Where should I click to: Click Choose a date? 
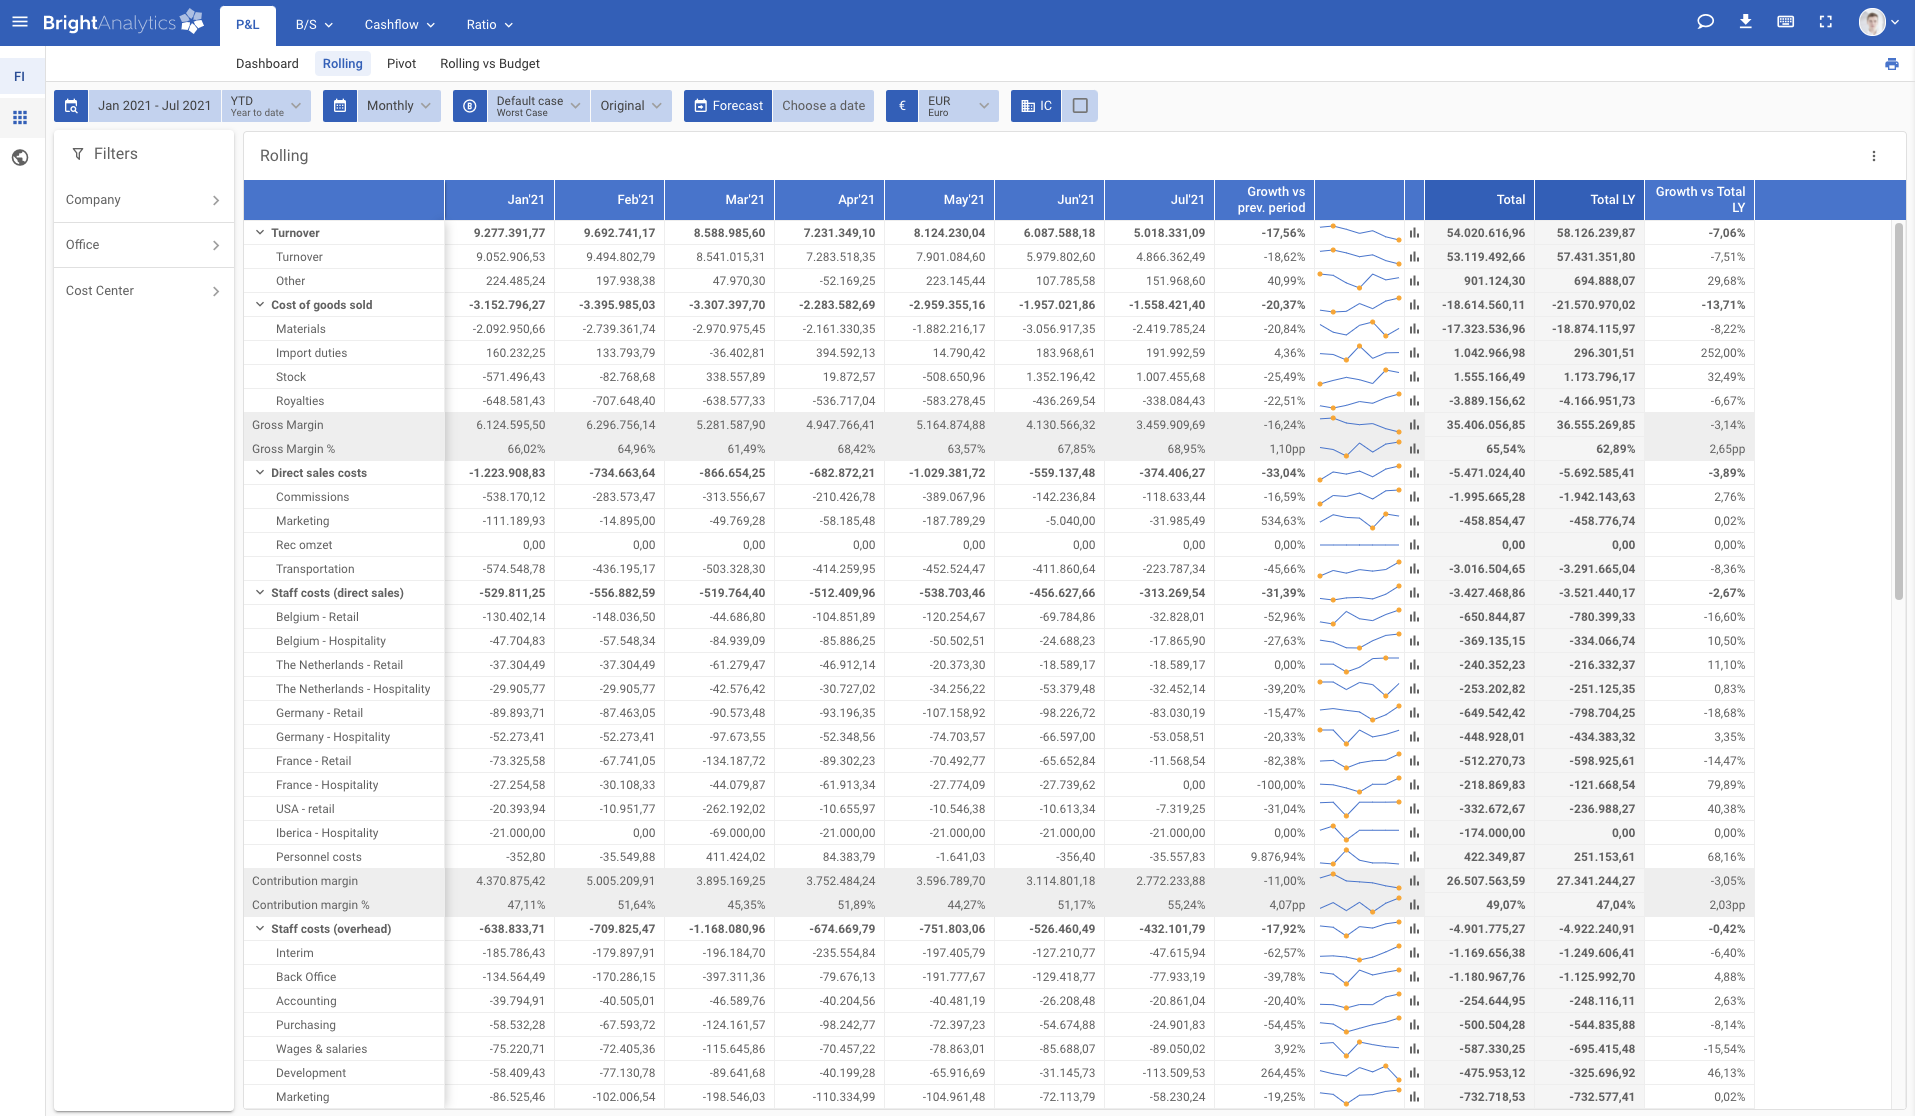coord(822,105)
